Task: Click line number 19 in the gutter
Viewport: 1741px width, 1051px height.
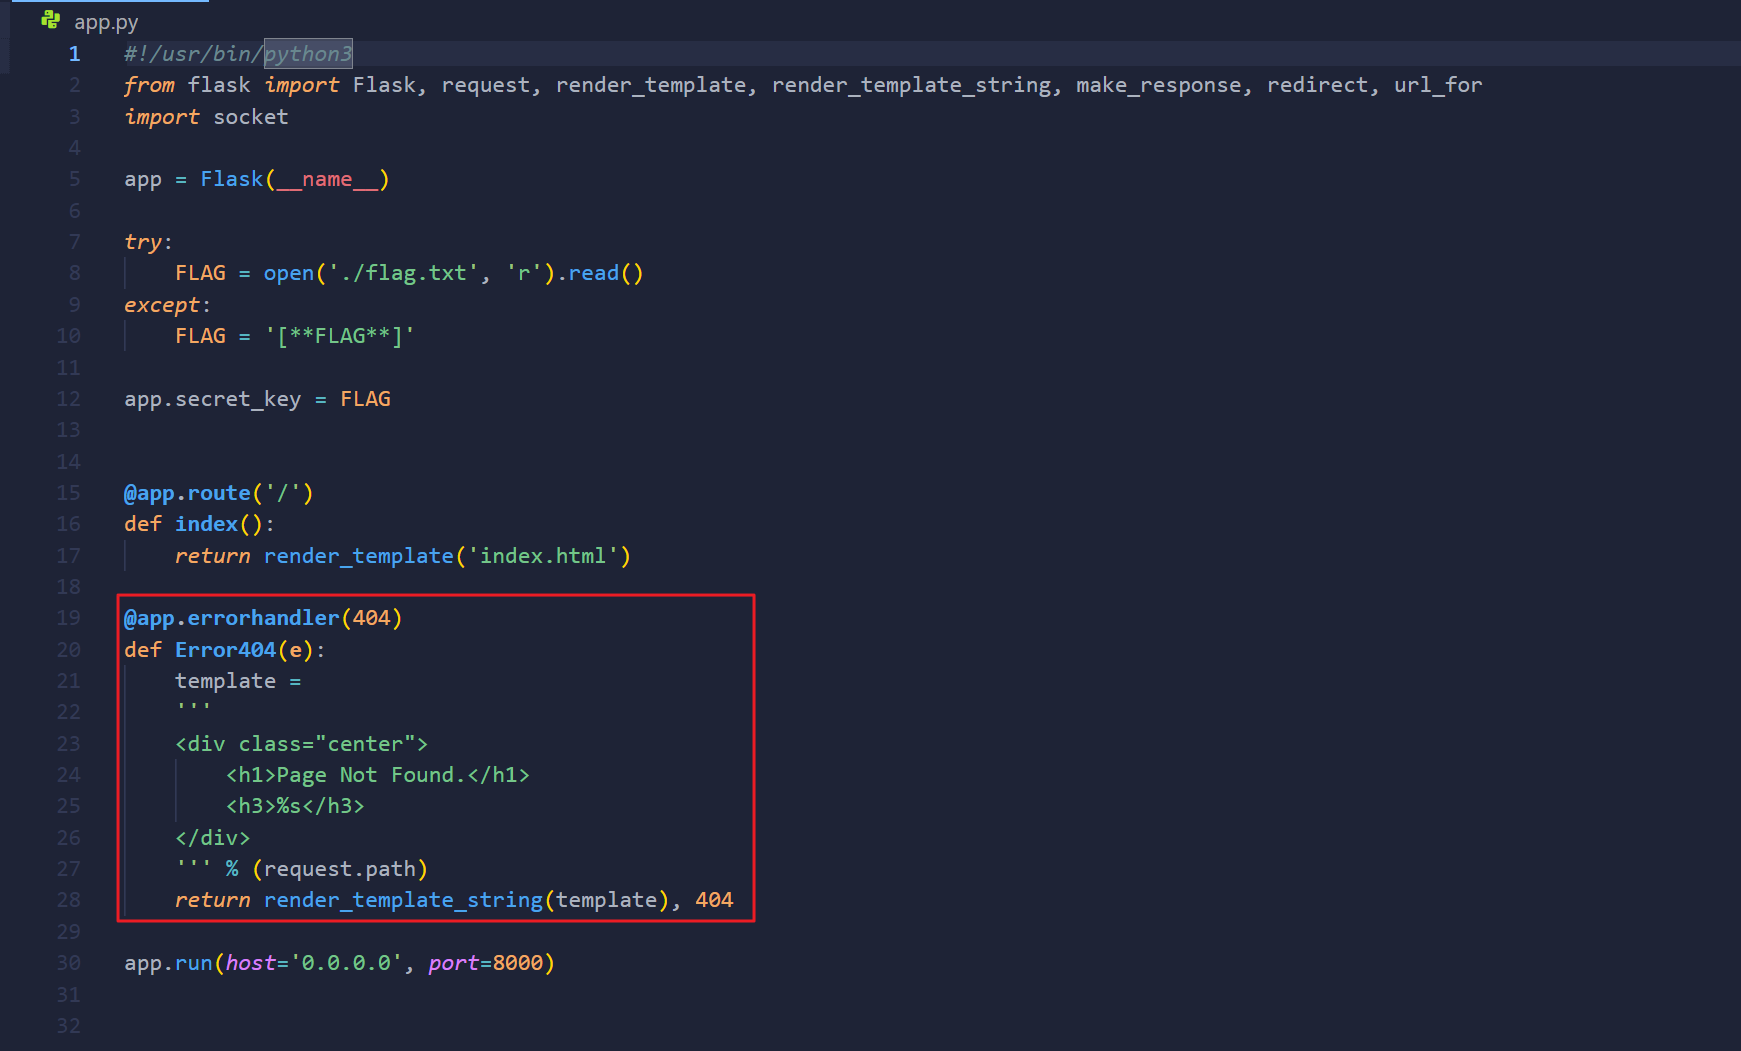Action: (68, 618)
